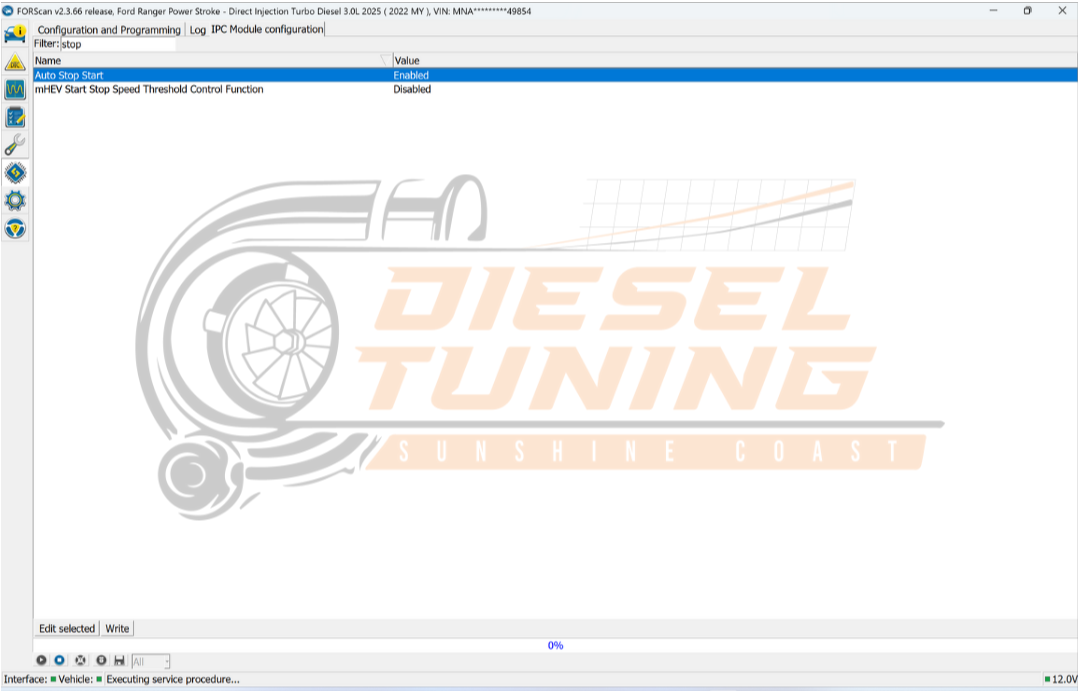Open the Vehicle information panel

click(x=14, y=34)
